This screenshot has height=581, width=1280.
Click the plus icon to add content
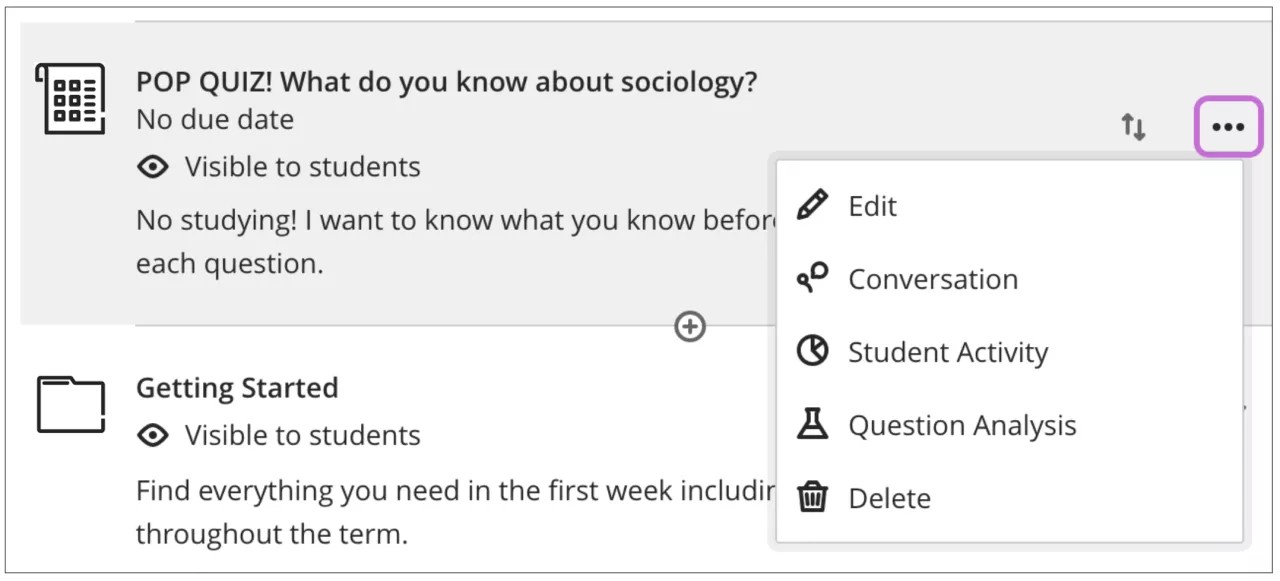pyautogui.click(x=689, y=326)
